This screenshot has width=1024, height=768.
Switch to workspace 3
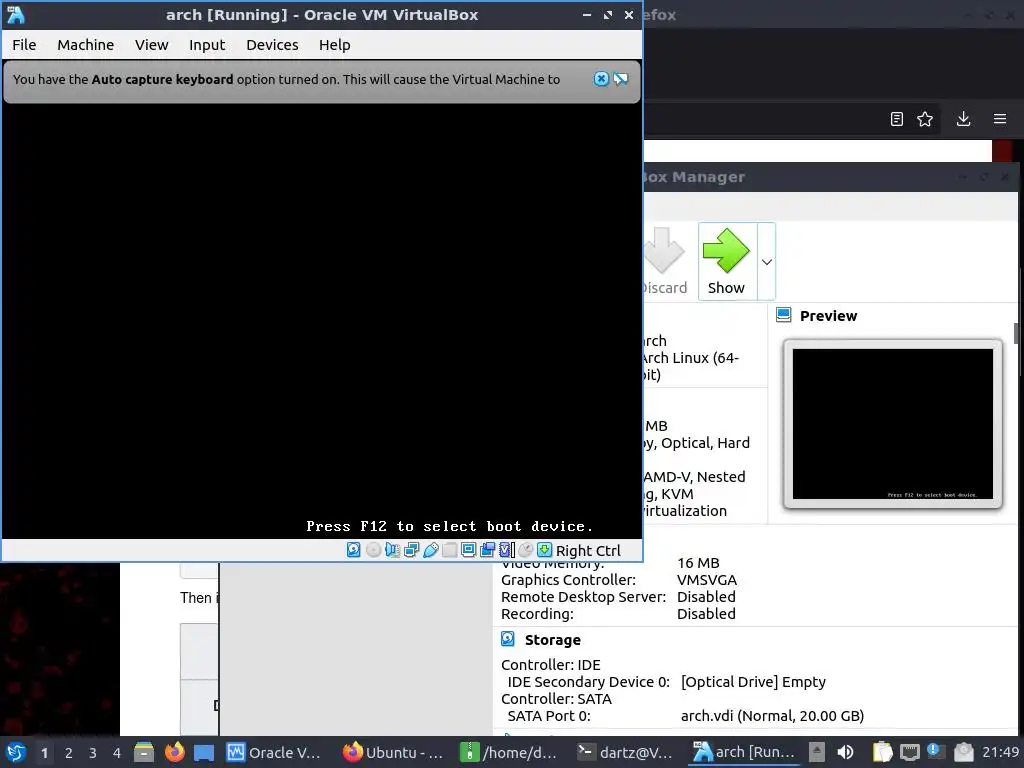93,753
